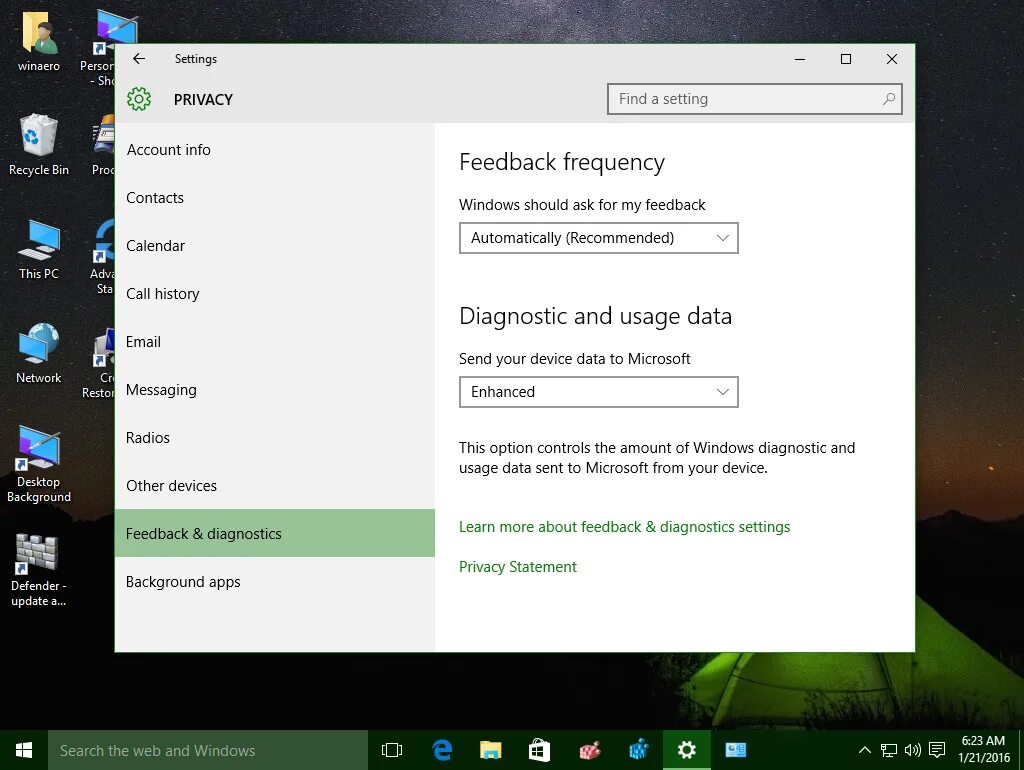This screenshot has width=1024, height=770.
Task: Launch the Store app from the taskbar
Action: pyautogui.click(x=539, y=750)
